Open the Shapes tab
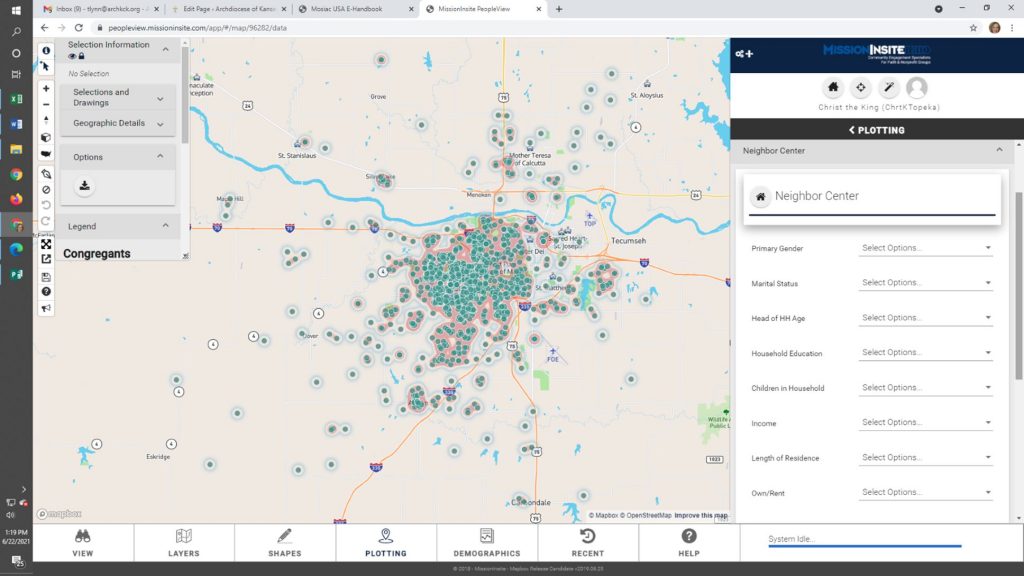 pyautogui.click(x=285, y=543)
